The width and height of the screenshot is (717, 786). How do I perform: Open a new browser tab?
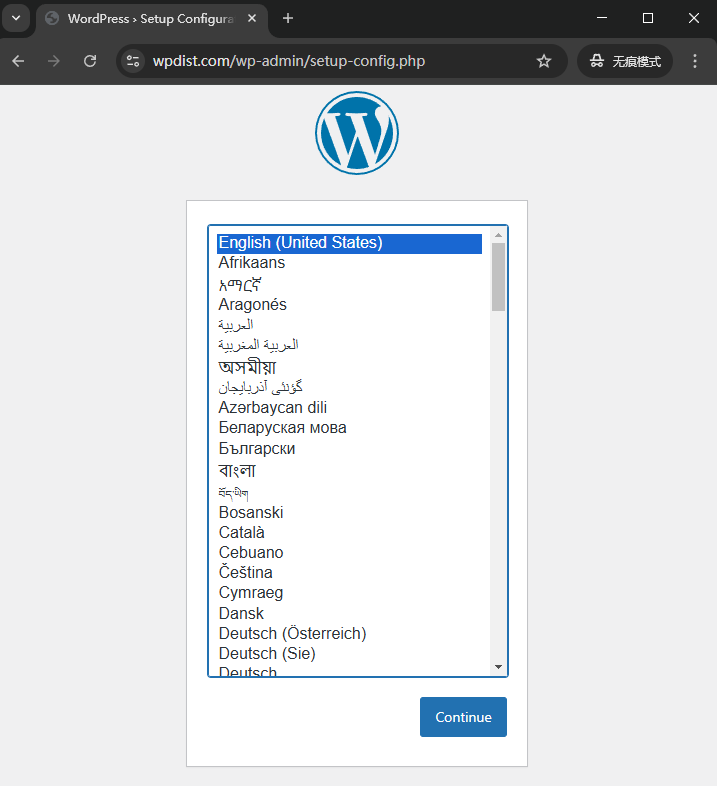[288, 18]
